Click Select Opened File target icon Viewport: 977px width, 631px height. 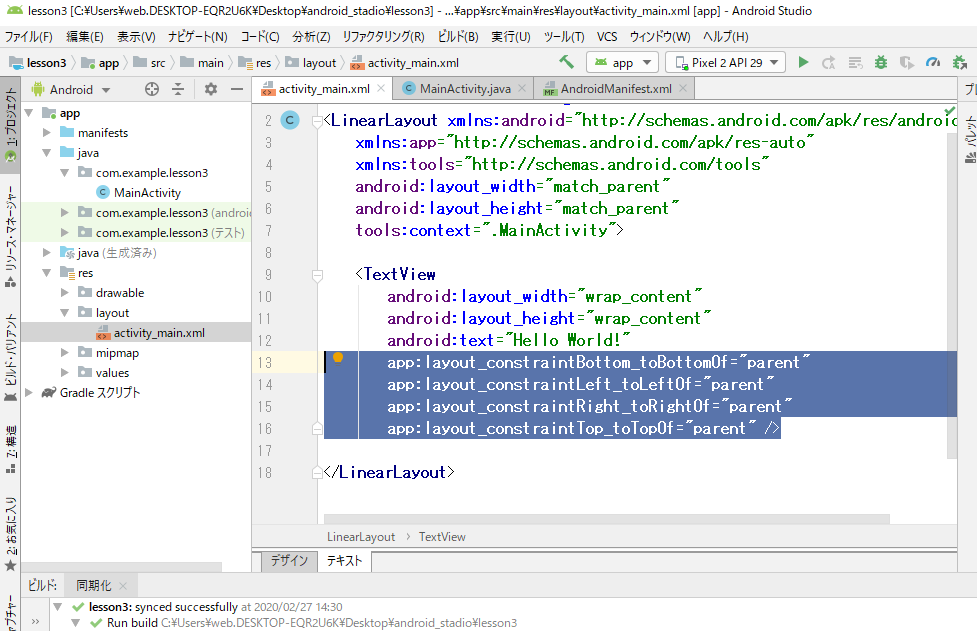[x=151, y=89]
